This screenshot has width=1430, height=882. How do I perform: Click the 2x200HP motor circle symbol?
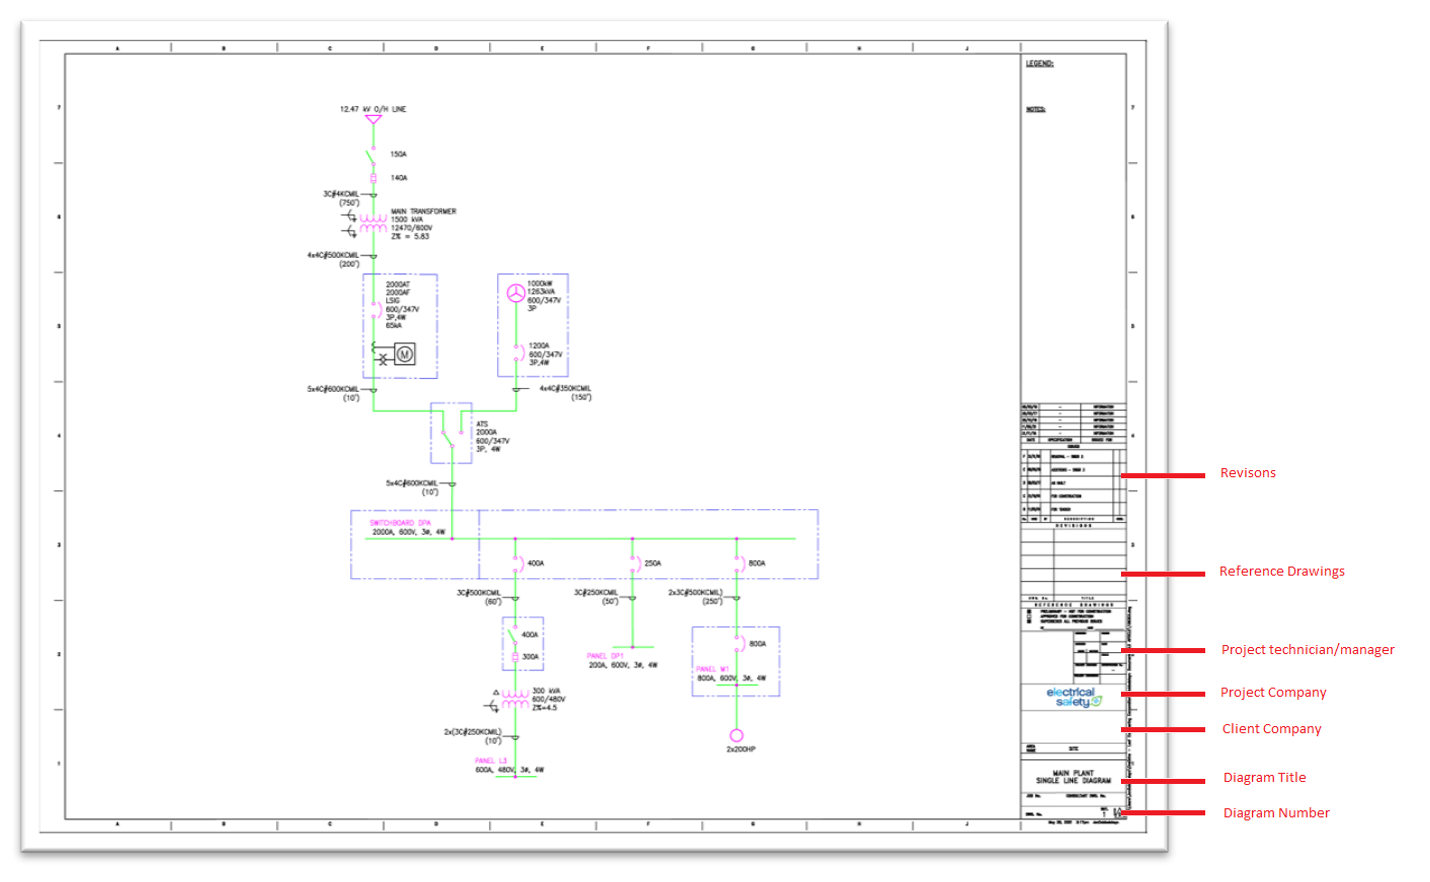736,736
